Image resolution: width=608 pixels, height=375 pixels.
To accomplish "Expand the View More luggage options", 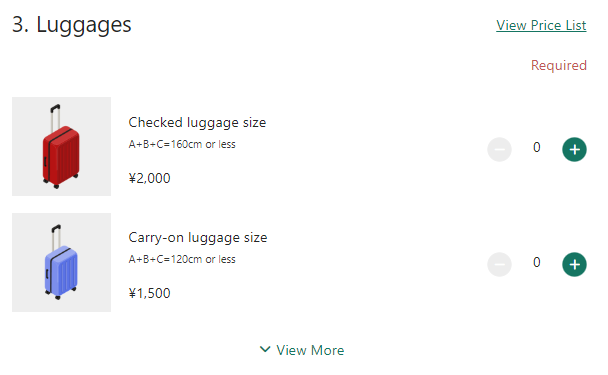I will click(x=302, y=350).
